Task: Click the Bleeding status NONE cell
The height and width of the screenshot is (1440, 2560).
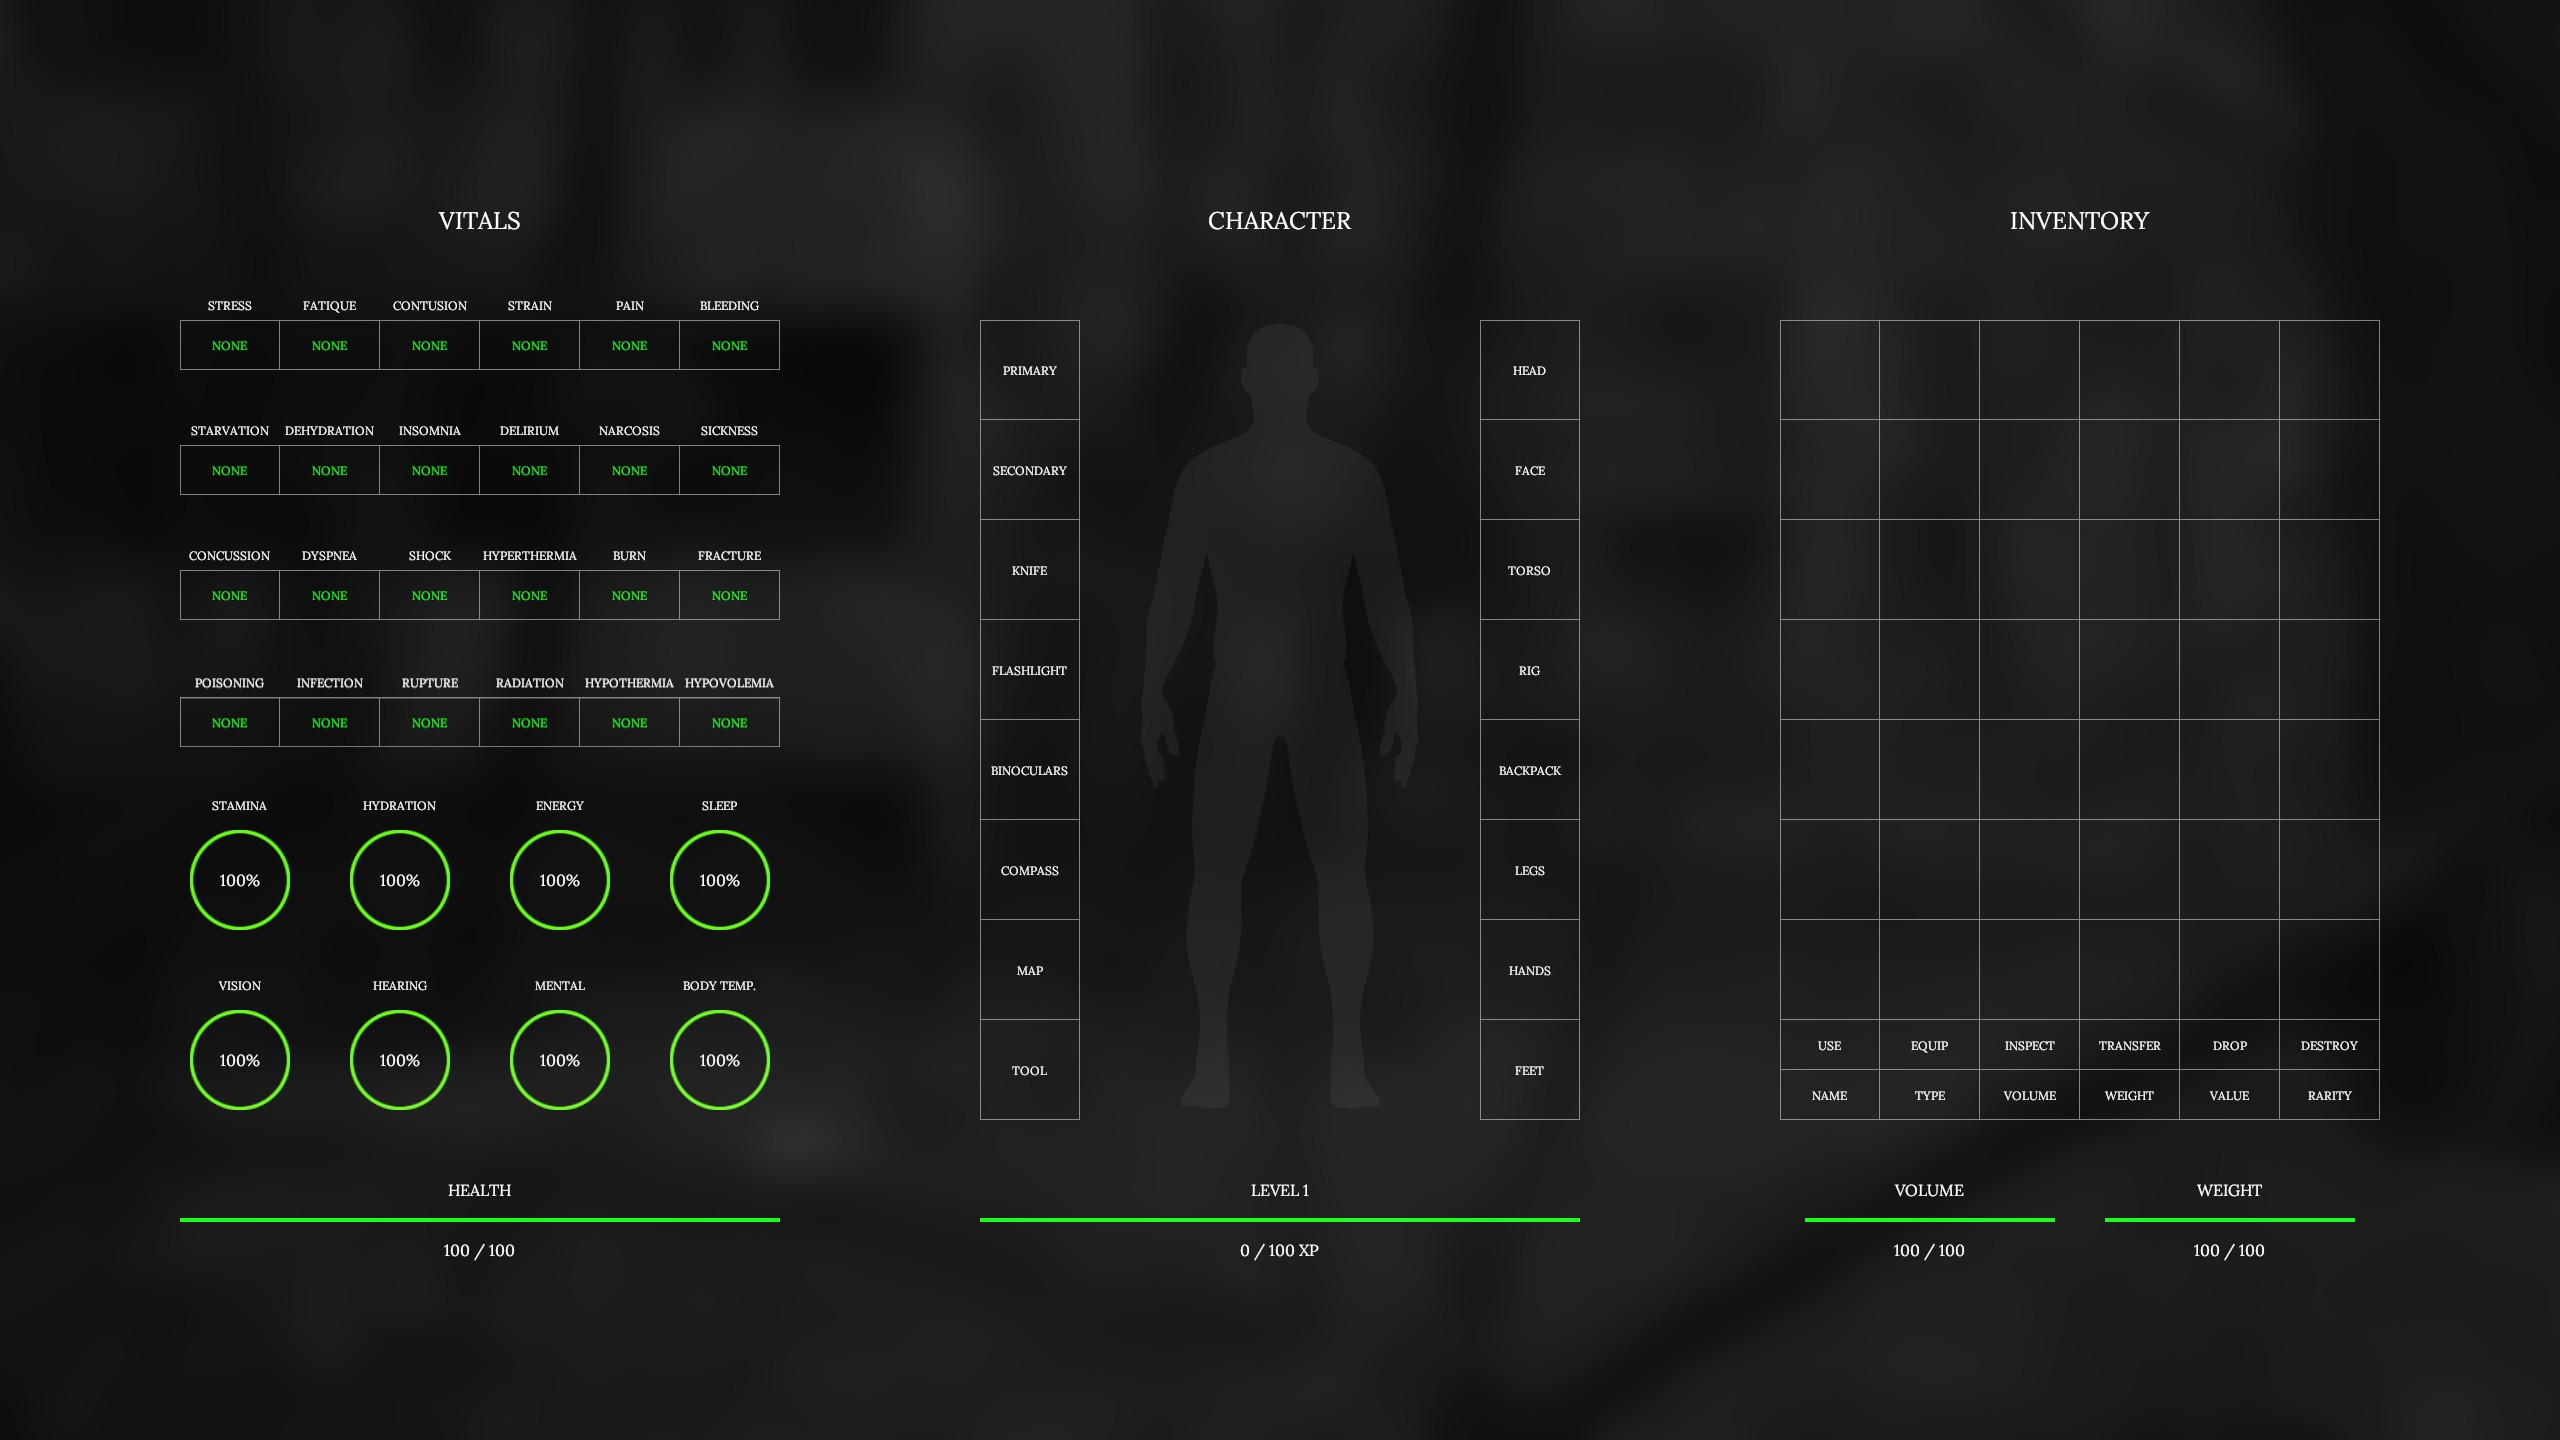Action: tap(729, 345)
